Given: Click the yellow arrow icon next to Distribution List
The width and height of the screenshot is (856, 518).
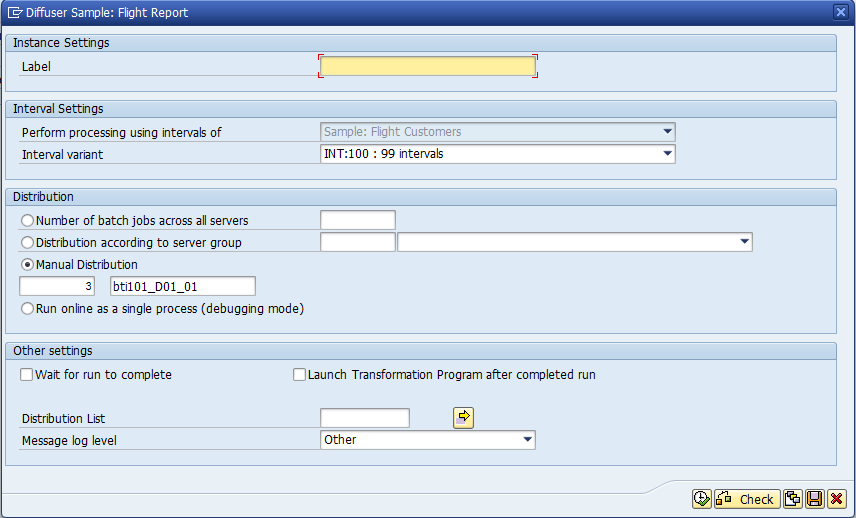Looking at the screenshot, I should (463, 418).
